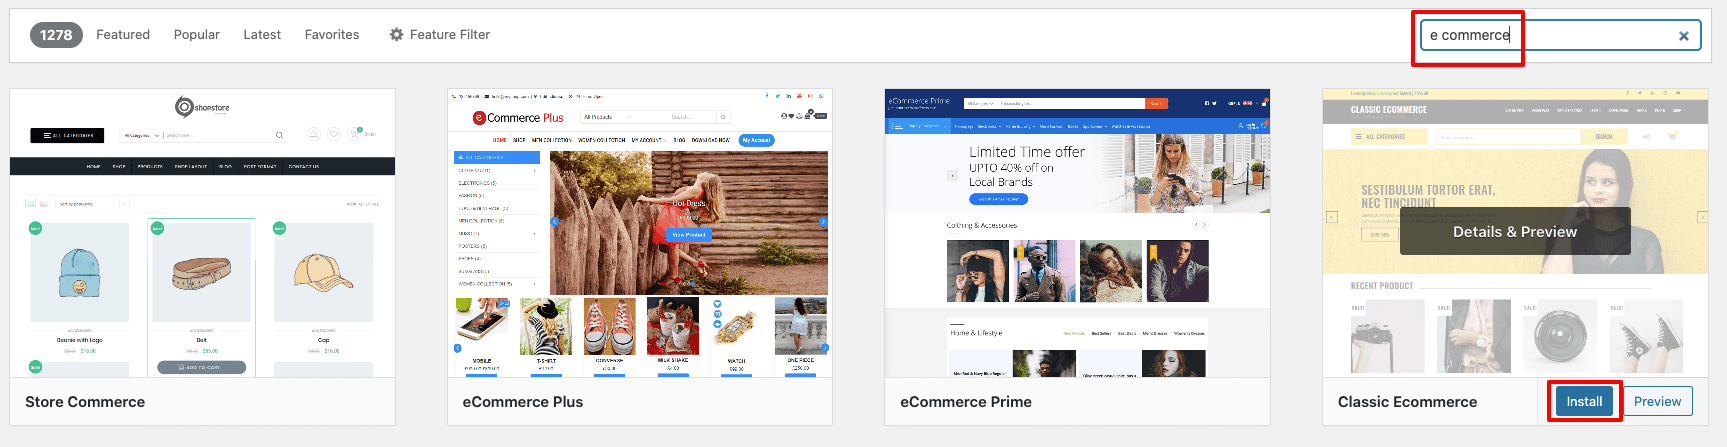Open the eCommerce Plus theme screenshot

pyautogui.click(x=640, y=233)
